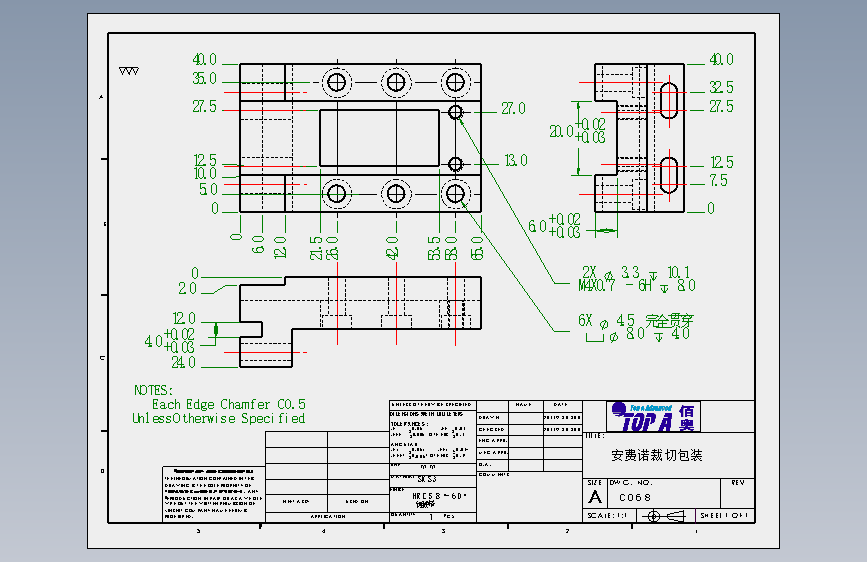Click the 7.5 dimension
The width and height of the screenshot is (867, 562).
point(718,180)
